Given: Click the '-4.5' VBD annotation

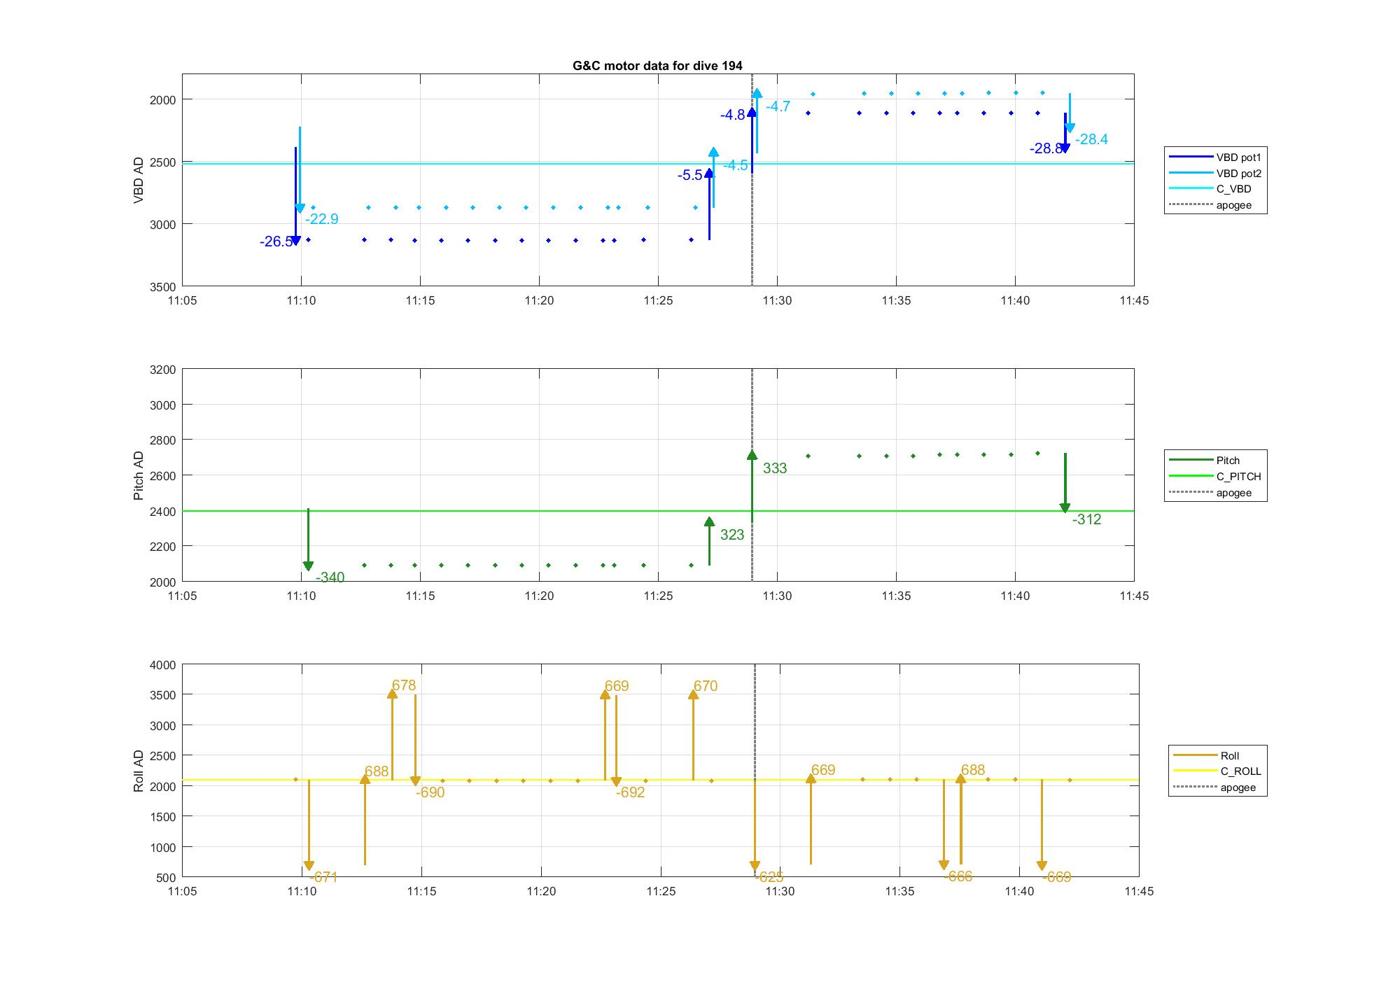Looking at the screenshot, I should pos(736,165).
